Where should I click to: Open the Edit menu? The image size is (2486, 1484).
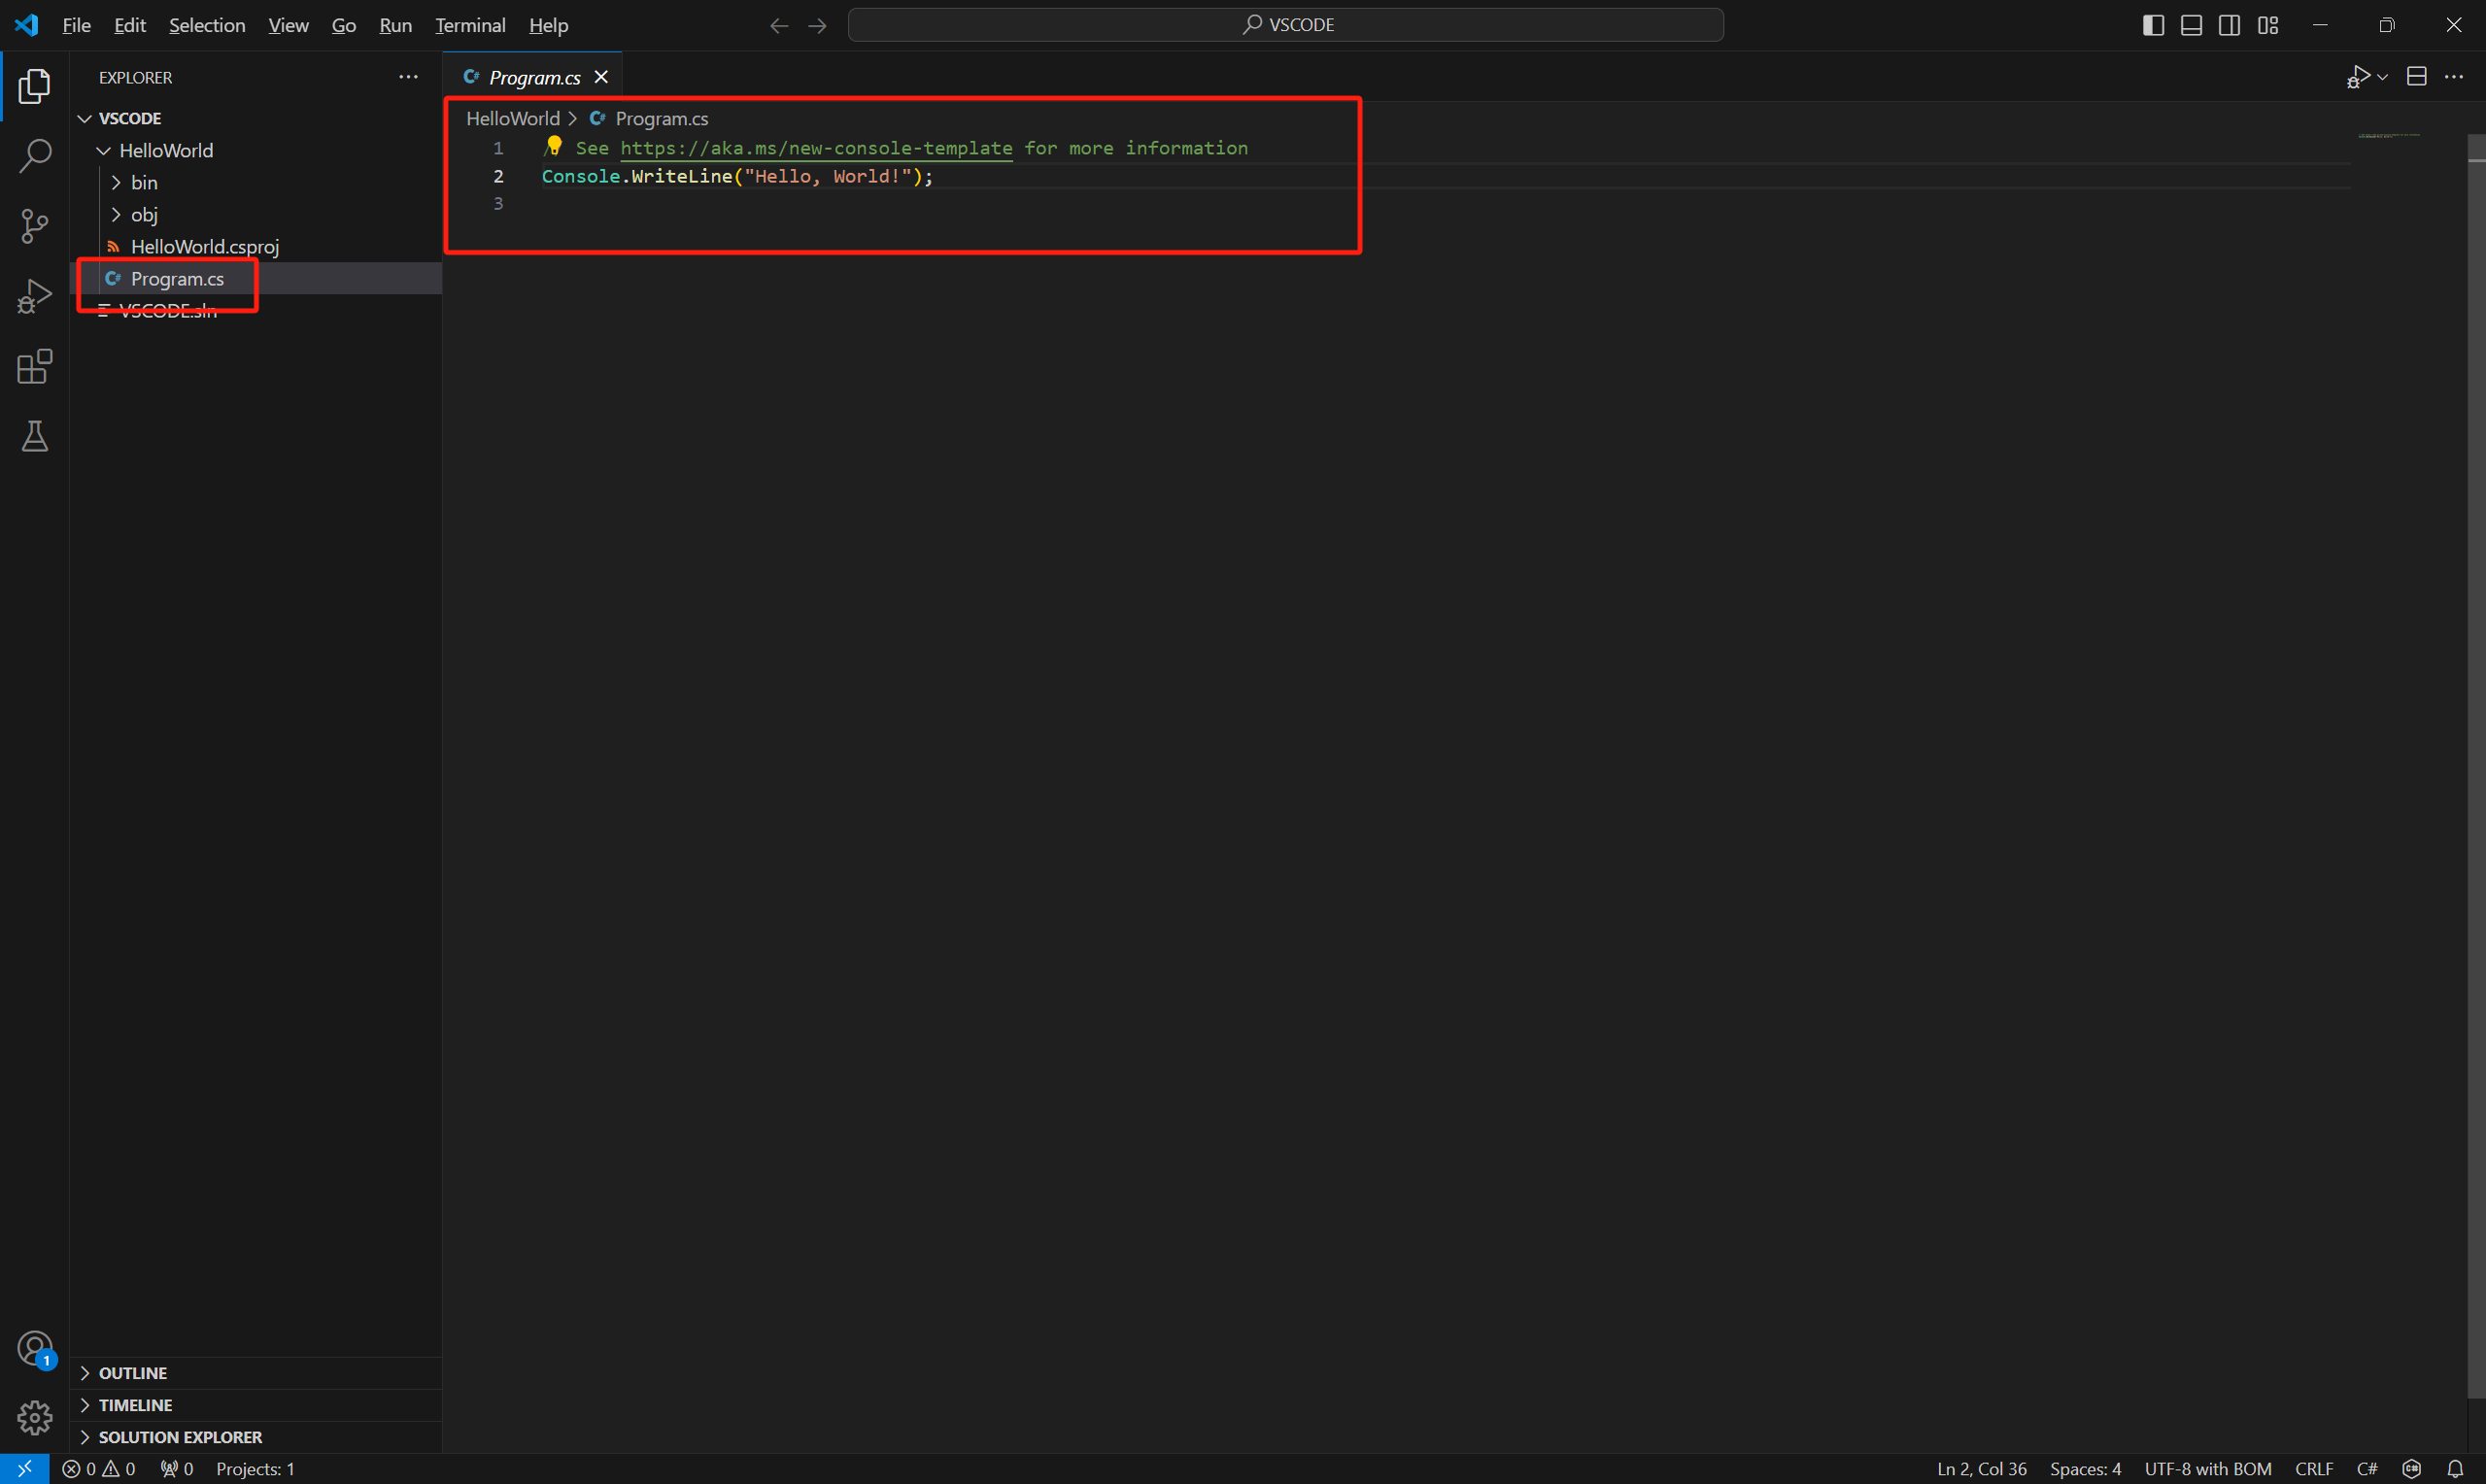point(130,25)
